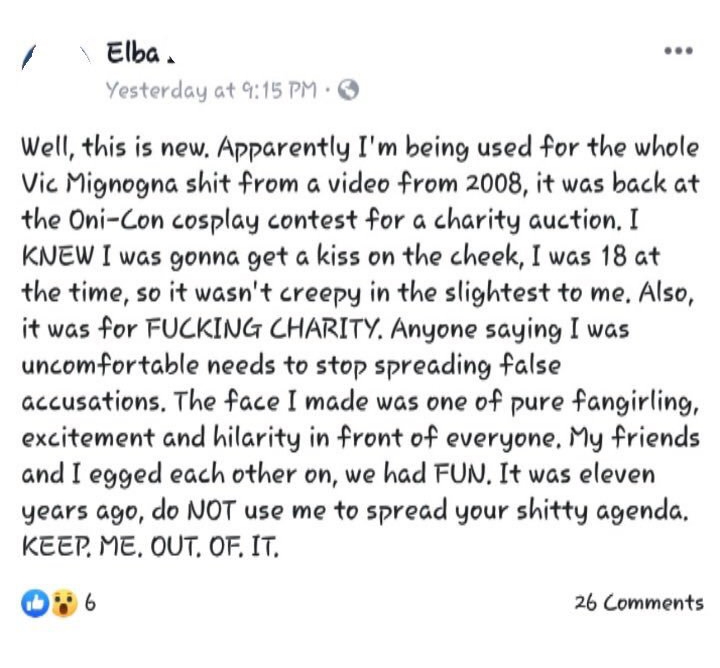Click the Yesterday at 9:15 PM timestamp
This screenshot has width=720, height=668.
pos(211,90)
